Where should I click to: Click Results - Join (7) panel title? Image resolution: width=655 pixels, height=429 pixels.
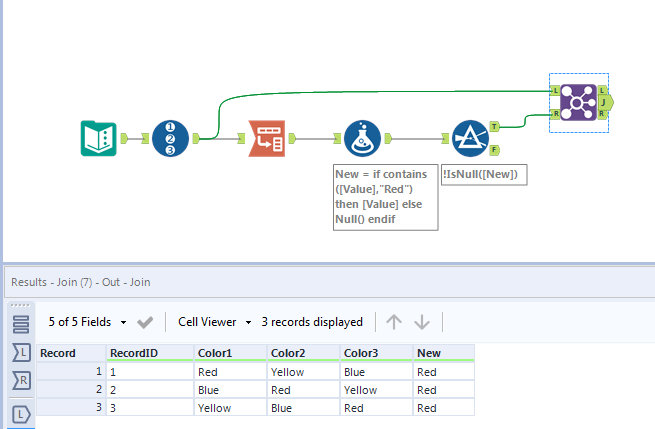pos(81,282)
